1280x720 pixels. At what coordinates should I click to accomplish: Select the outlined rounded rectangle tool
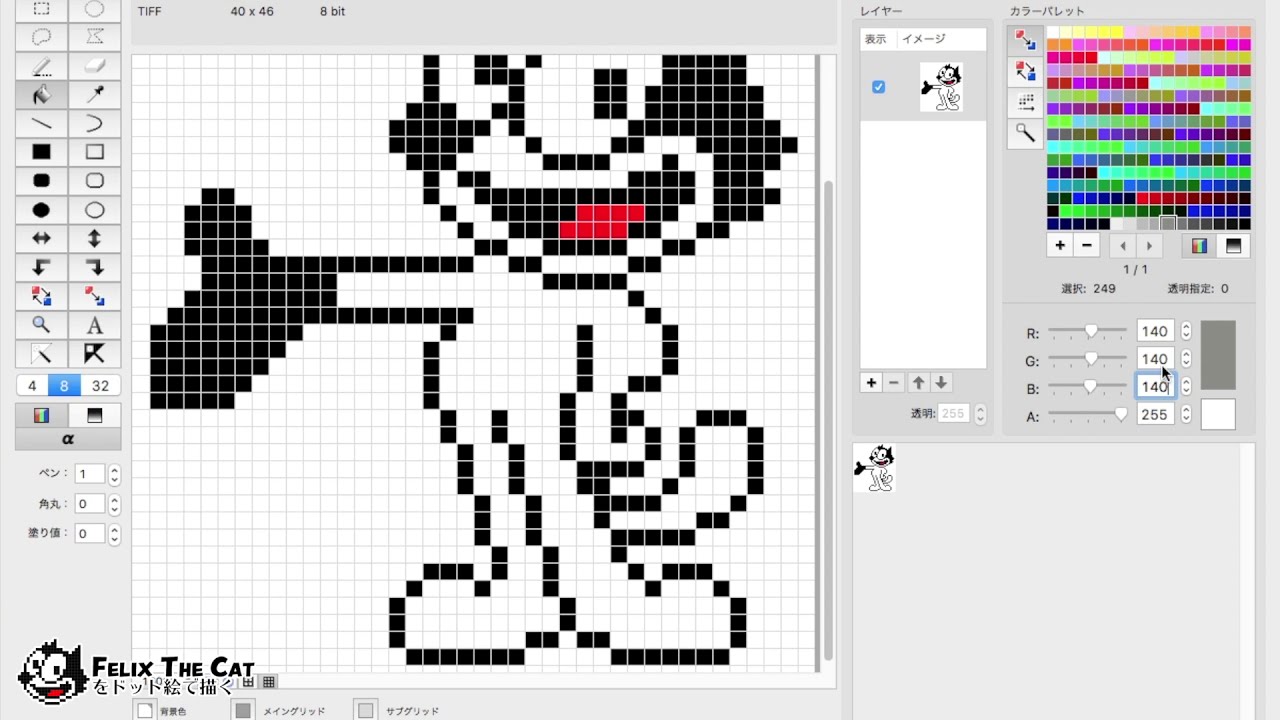click(94, 181)
